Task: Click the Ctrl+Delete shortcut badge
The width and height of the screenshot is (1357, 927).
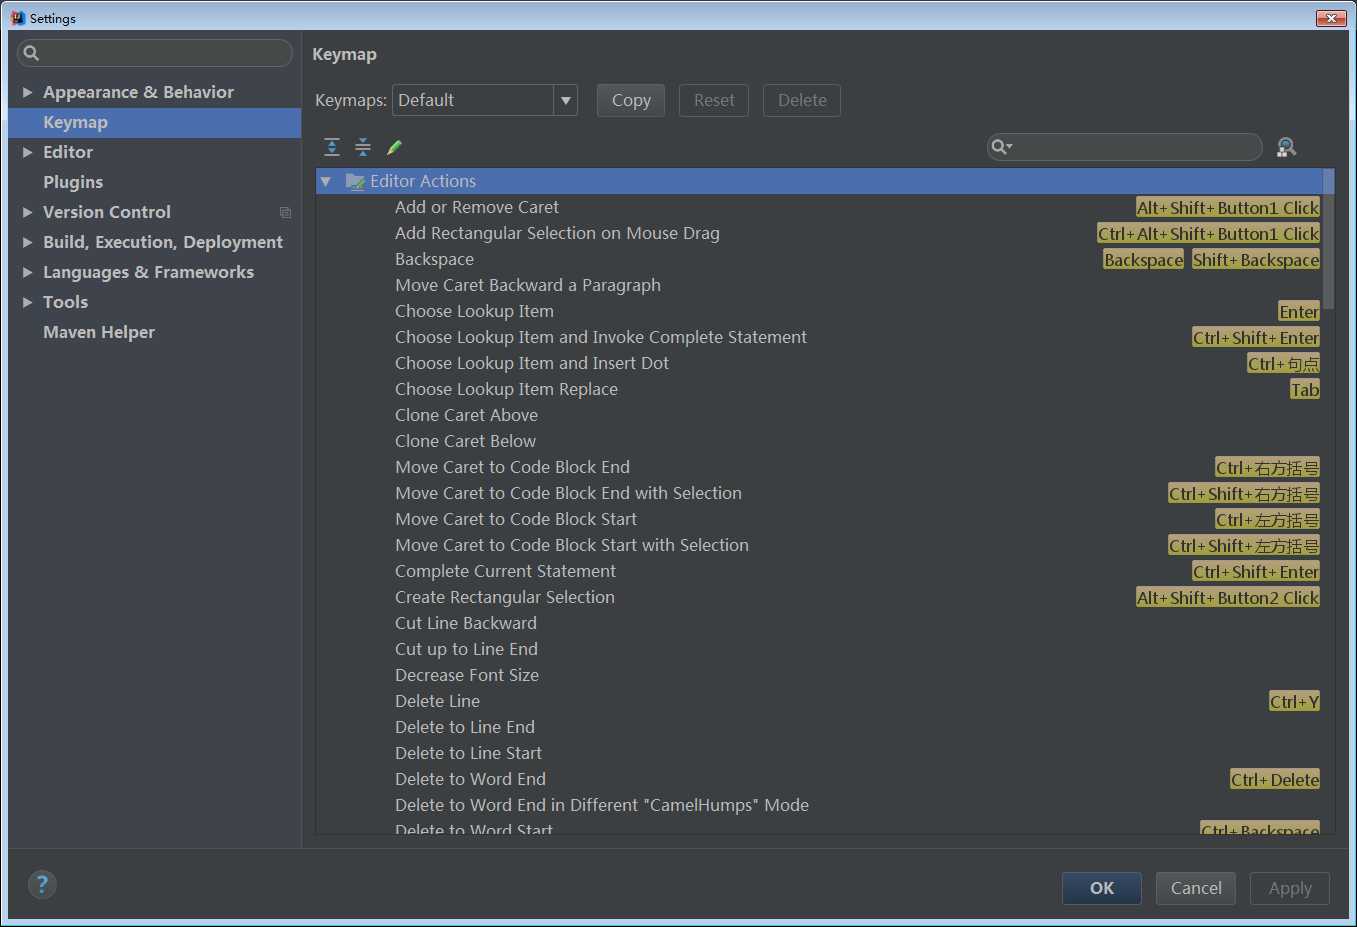Action: 1275,780
